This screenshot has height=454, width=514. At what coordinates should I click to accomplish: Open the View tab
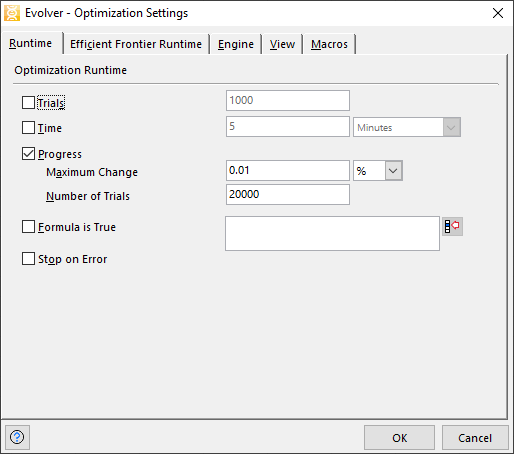tap(282, 44)
